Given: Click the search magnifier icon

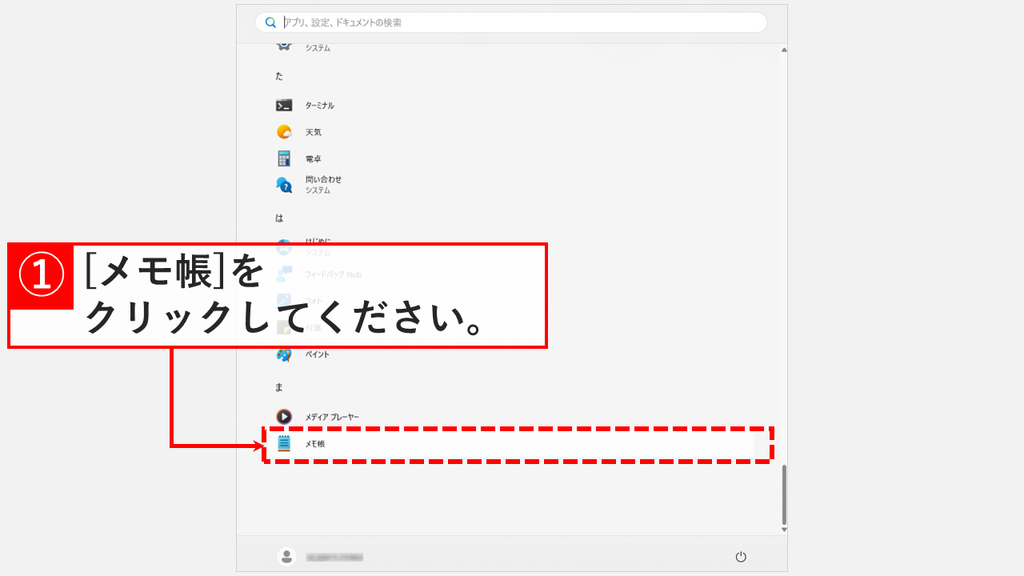Looking at the screenshot, I should (x=270, y=22).
